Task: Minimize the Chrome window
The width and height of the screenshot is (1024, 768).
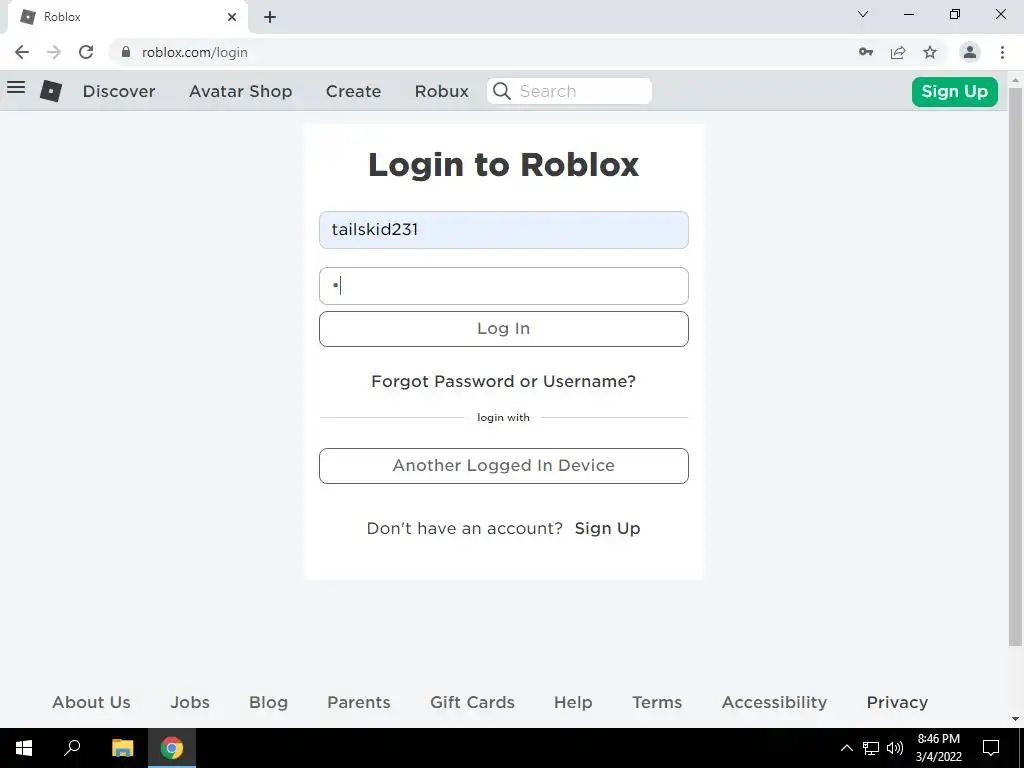Action: tap(908, 14)
